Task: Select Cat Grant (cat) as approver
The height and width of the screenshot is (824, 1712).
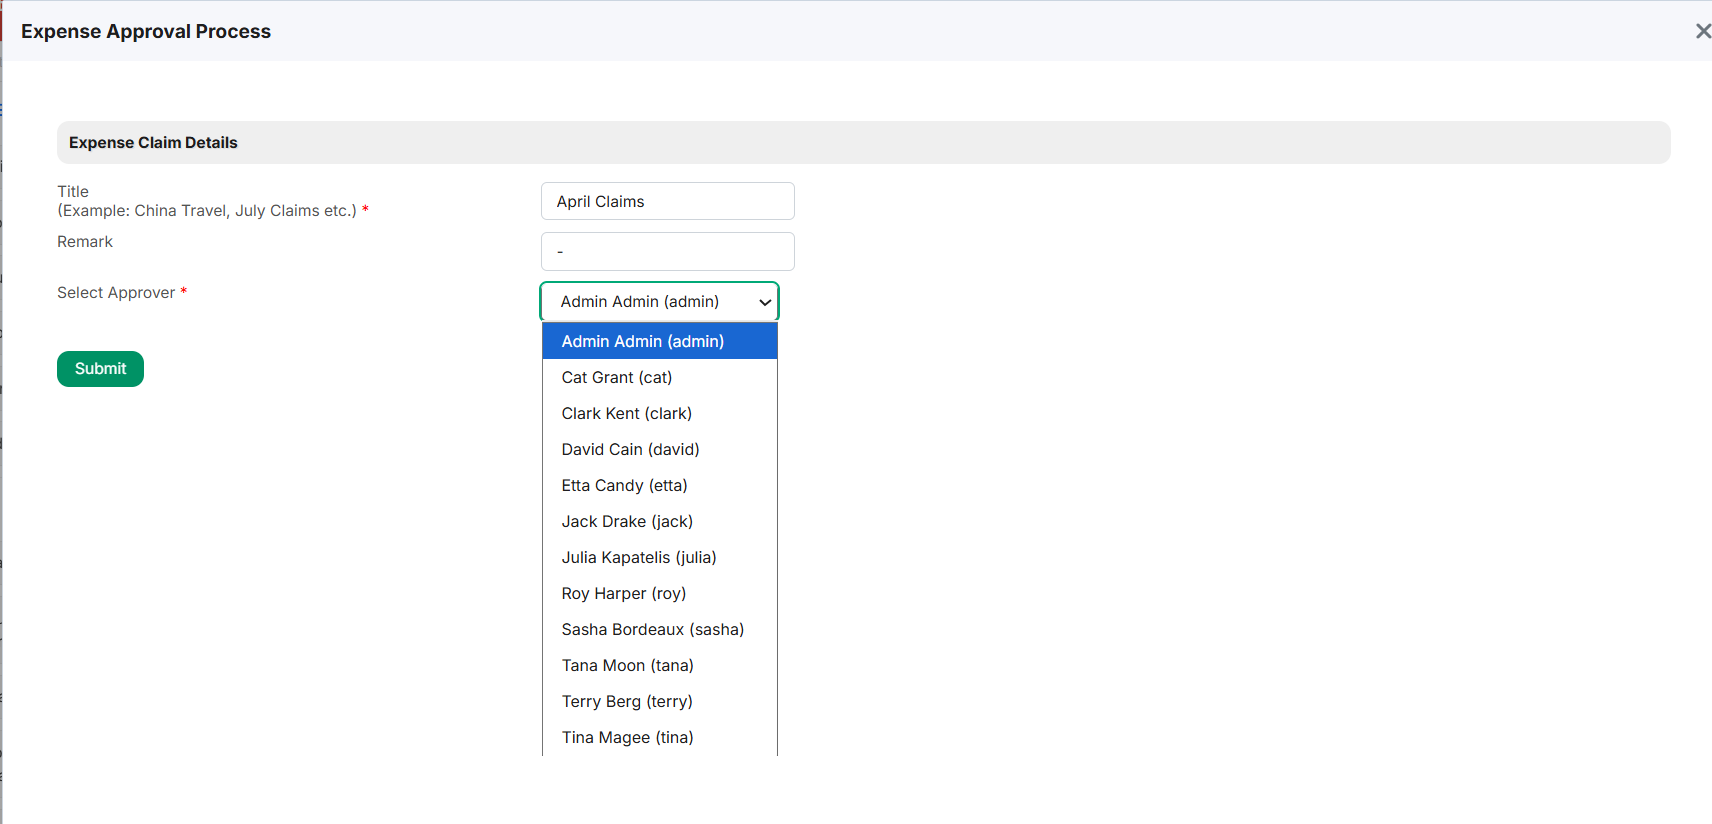Action: pyautogui.click(x=660, y=377)
